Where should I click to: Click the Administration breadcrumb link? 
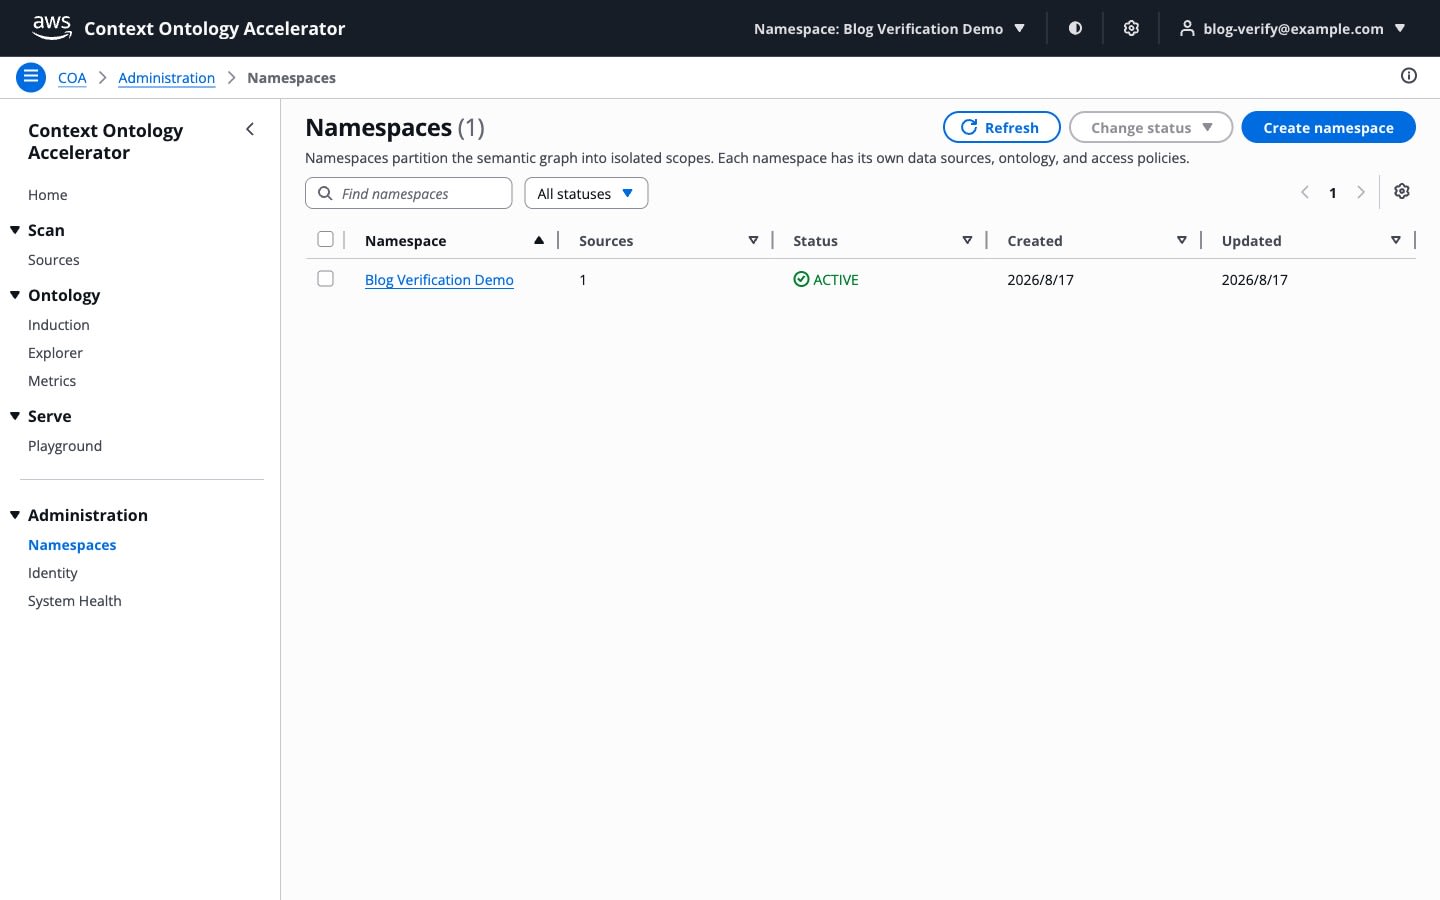tap(167, 78)
